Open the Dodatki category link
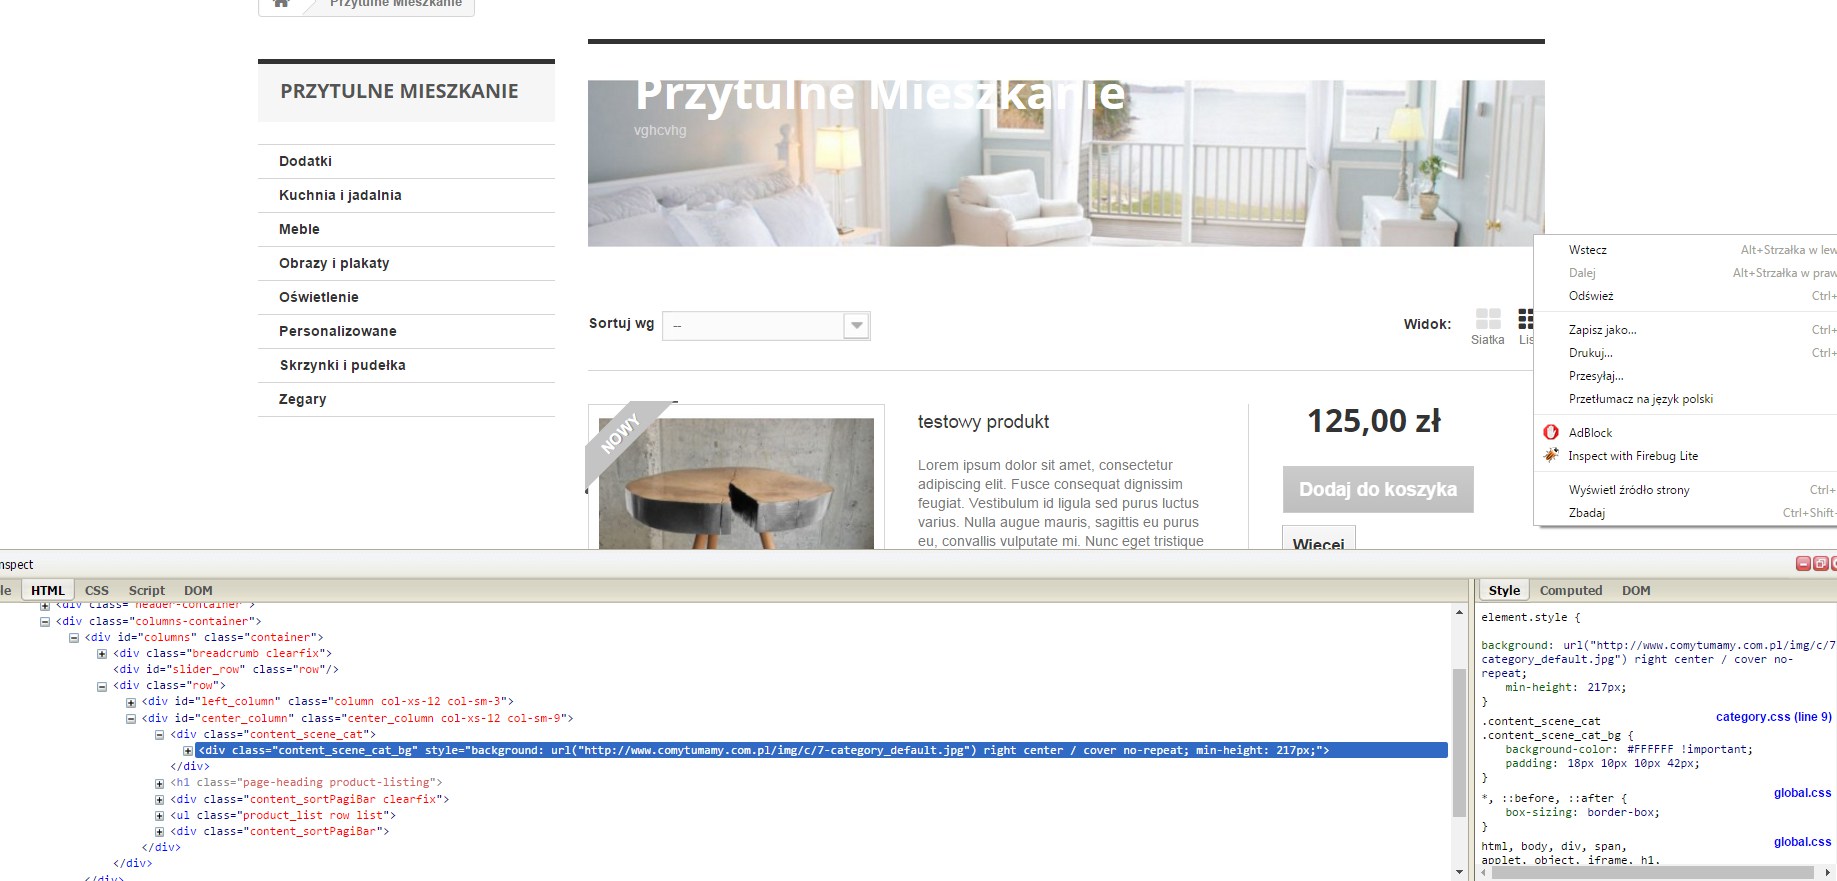The image size is (1837, 881). pos(305,161)
